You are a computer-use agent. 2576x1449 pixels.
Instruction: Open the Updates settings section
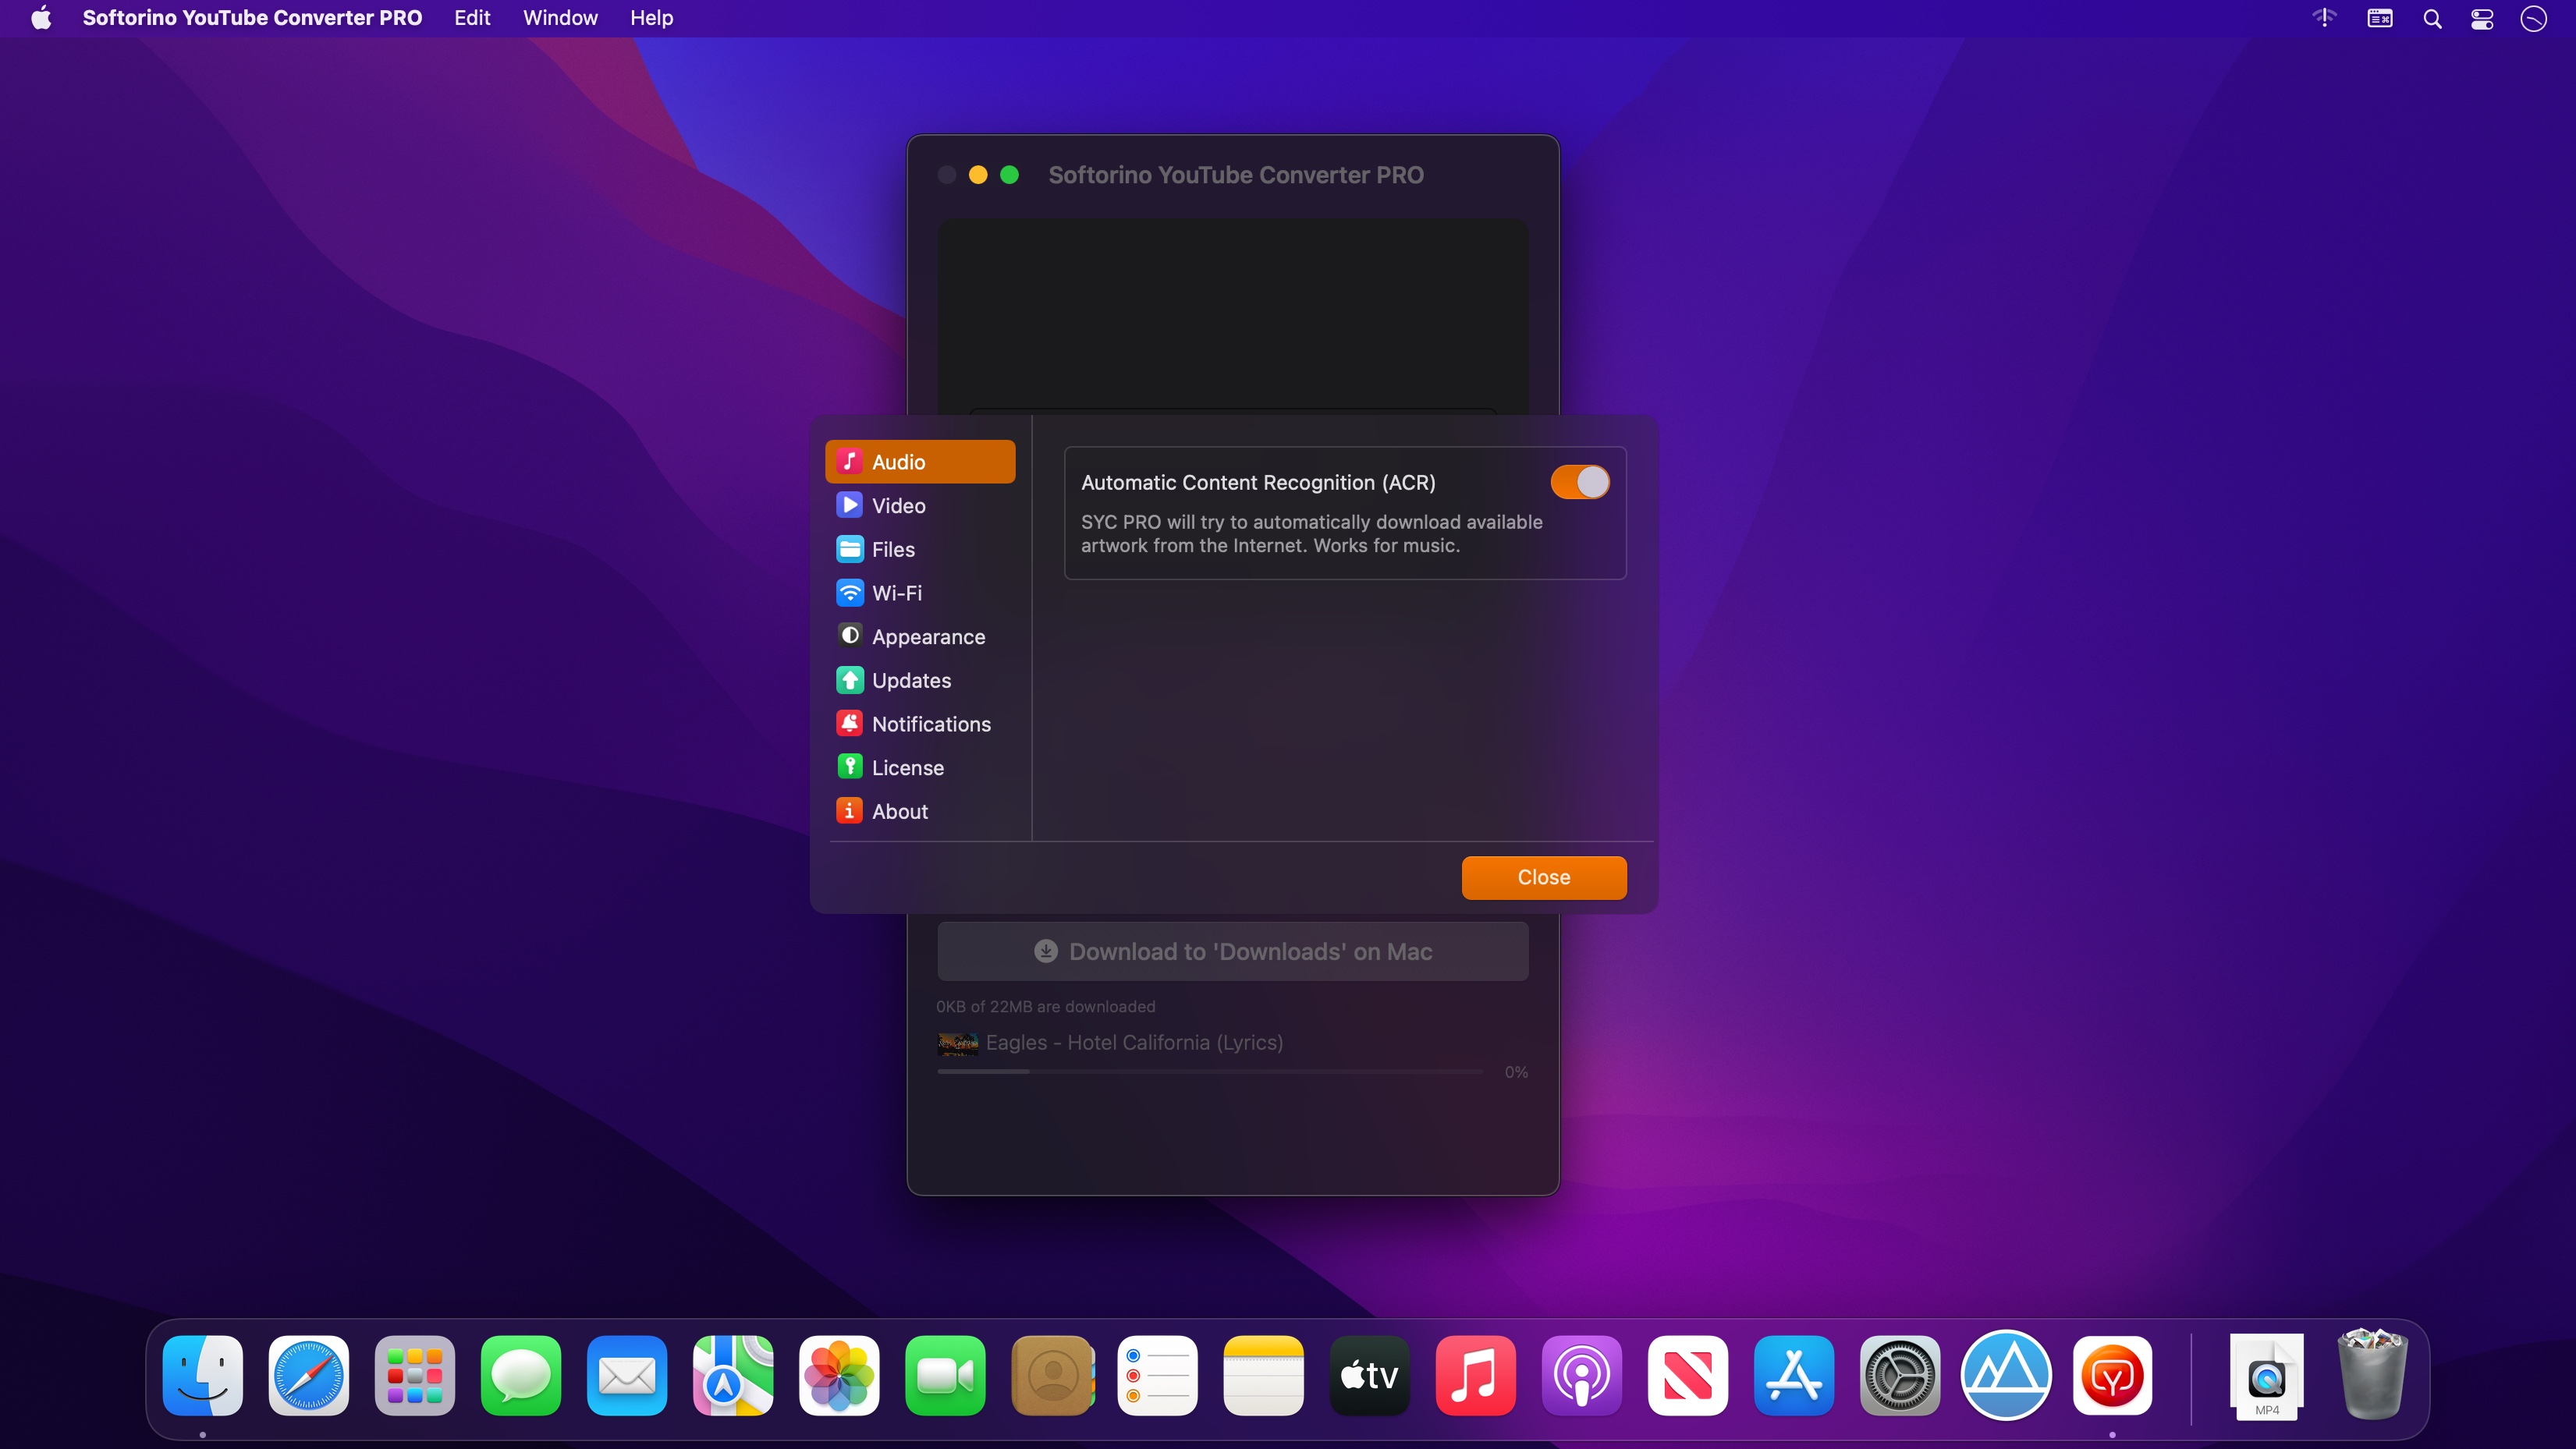(920, 680)
